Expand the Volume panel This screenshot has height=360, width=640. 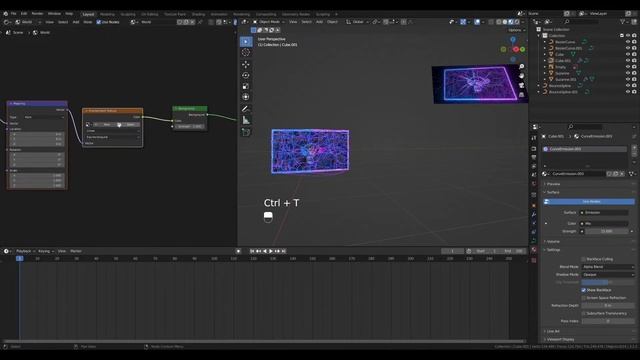(x=553, y=242)
